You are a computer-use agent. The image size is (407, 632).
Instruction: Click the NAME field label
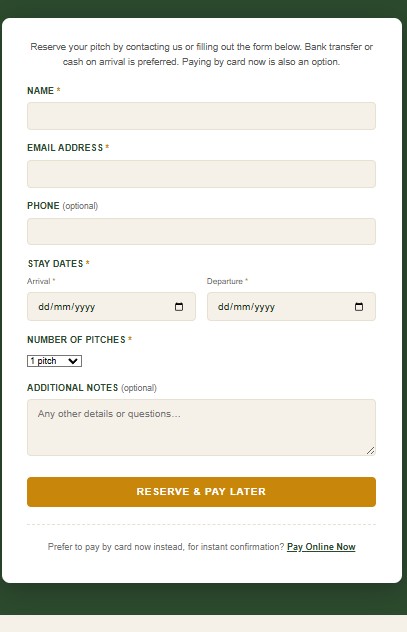coord(40,91)
